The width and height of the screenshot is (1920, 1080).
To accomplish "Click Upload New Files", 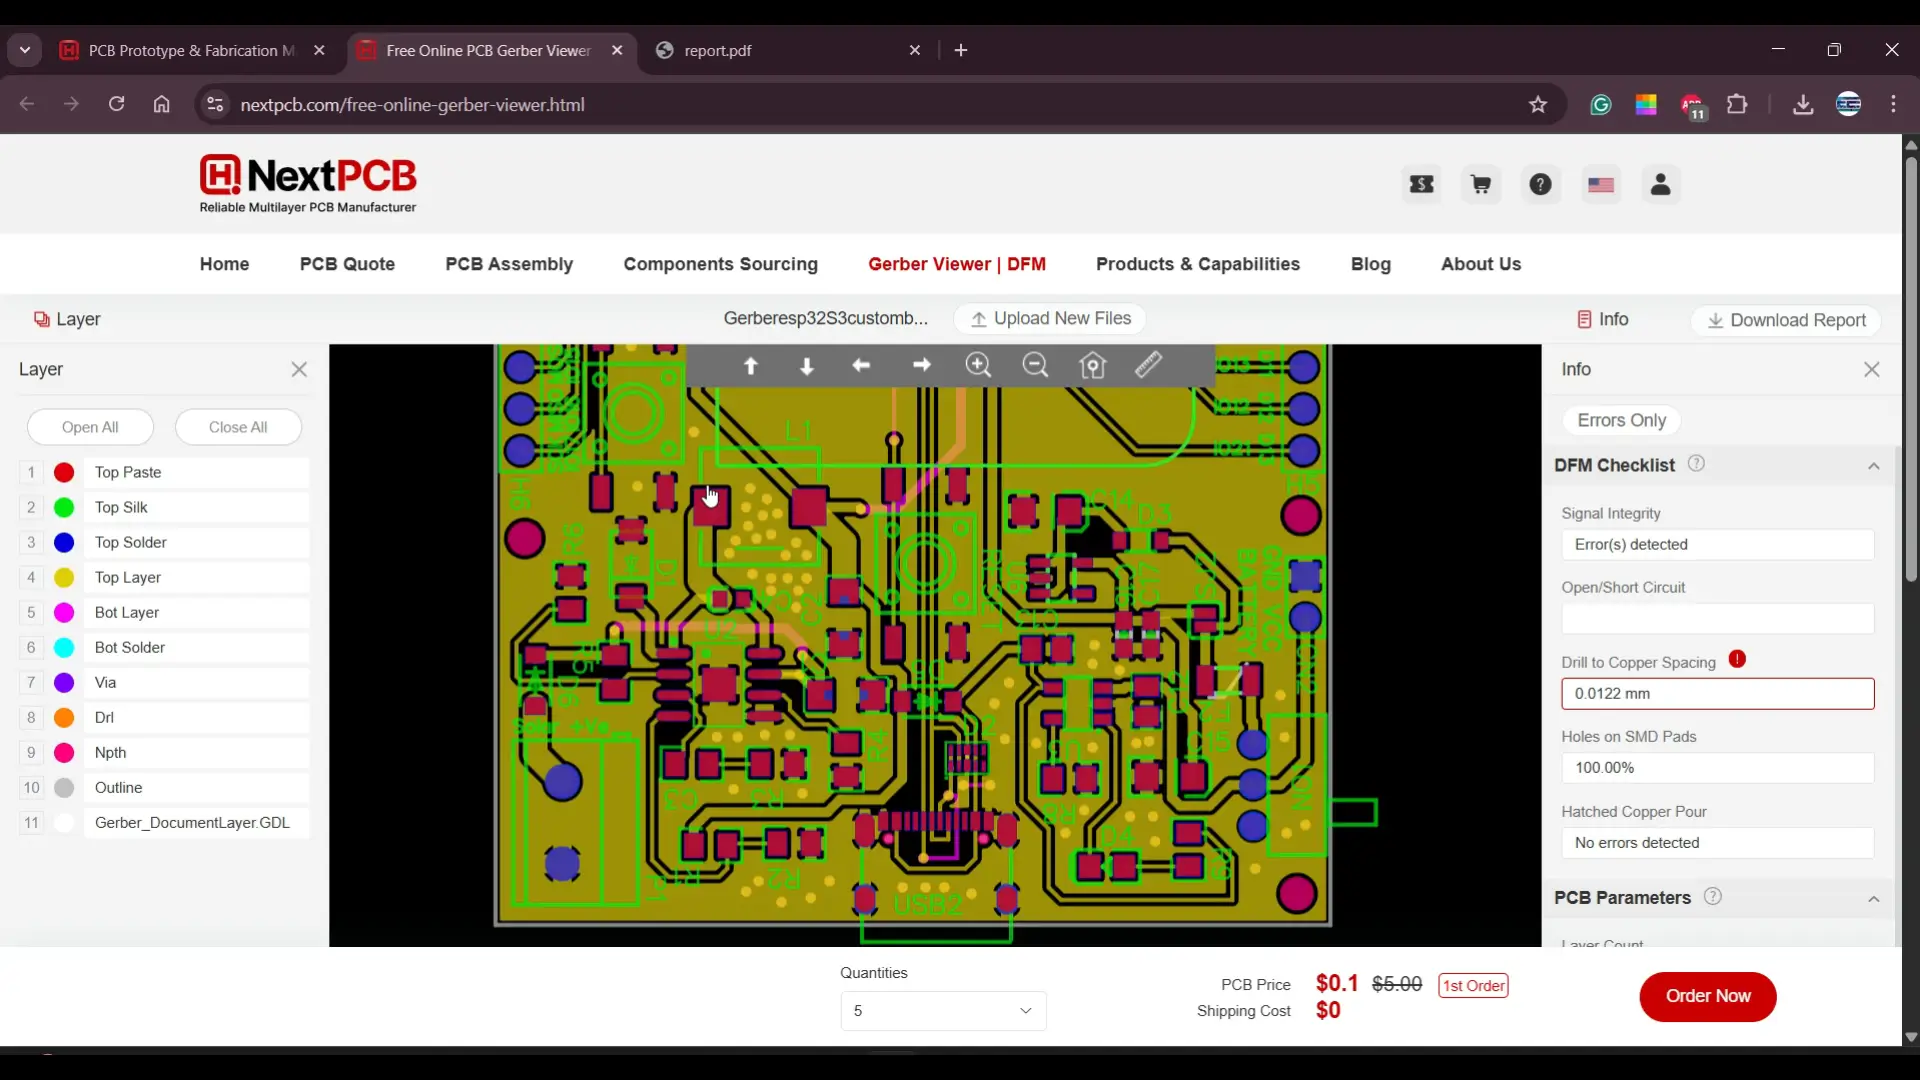I will [1049, 318].
